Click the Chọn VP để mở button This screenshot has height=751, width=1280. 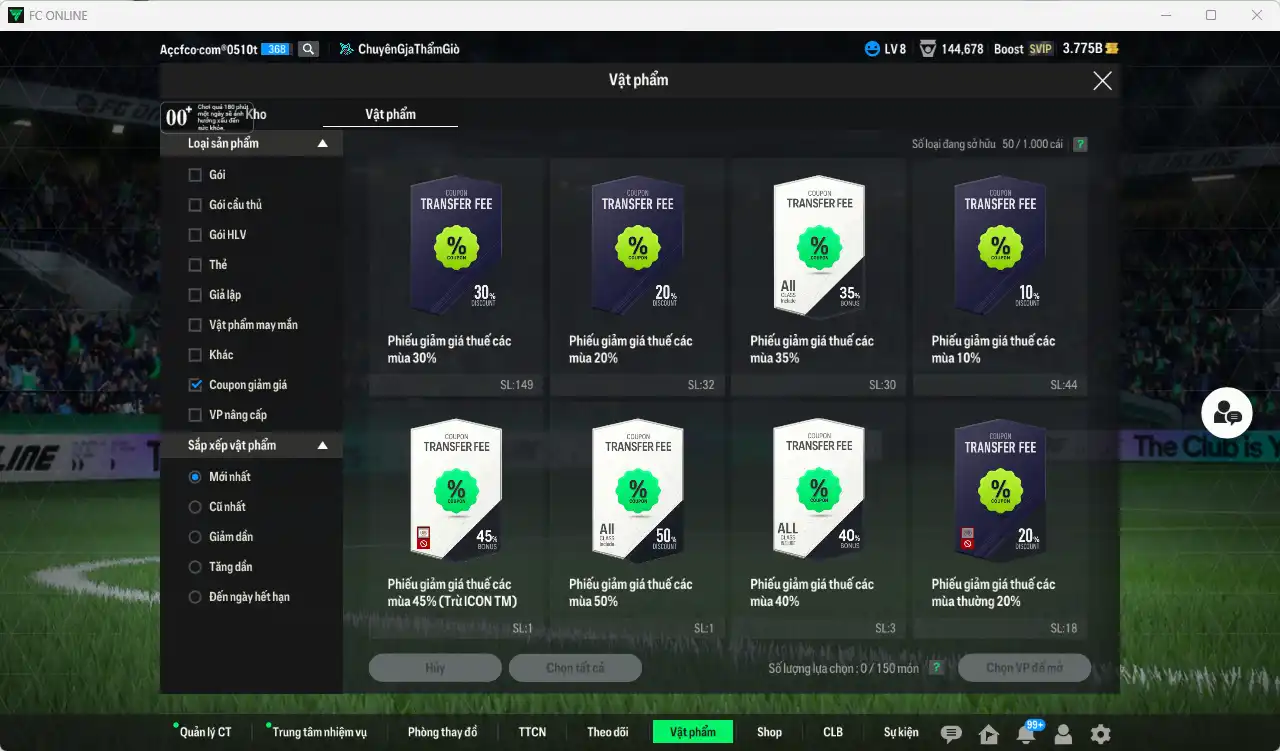tap(1024, 668)
